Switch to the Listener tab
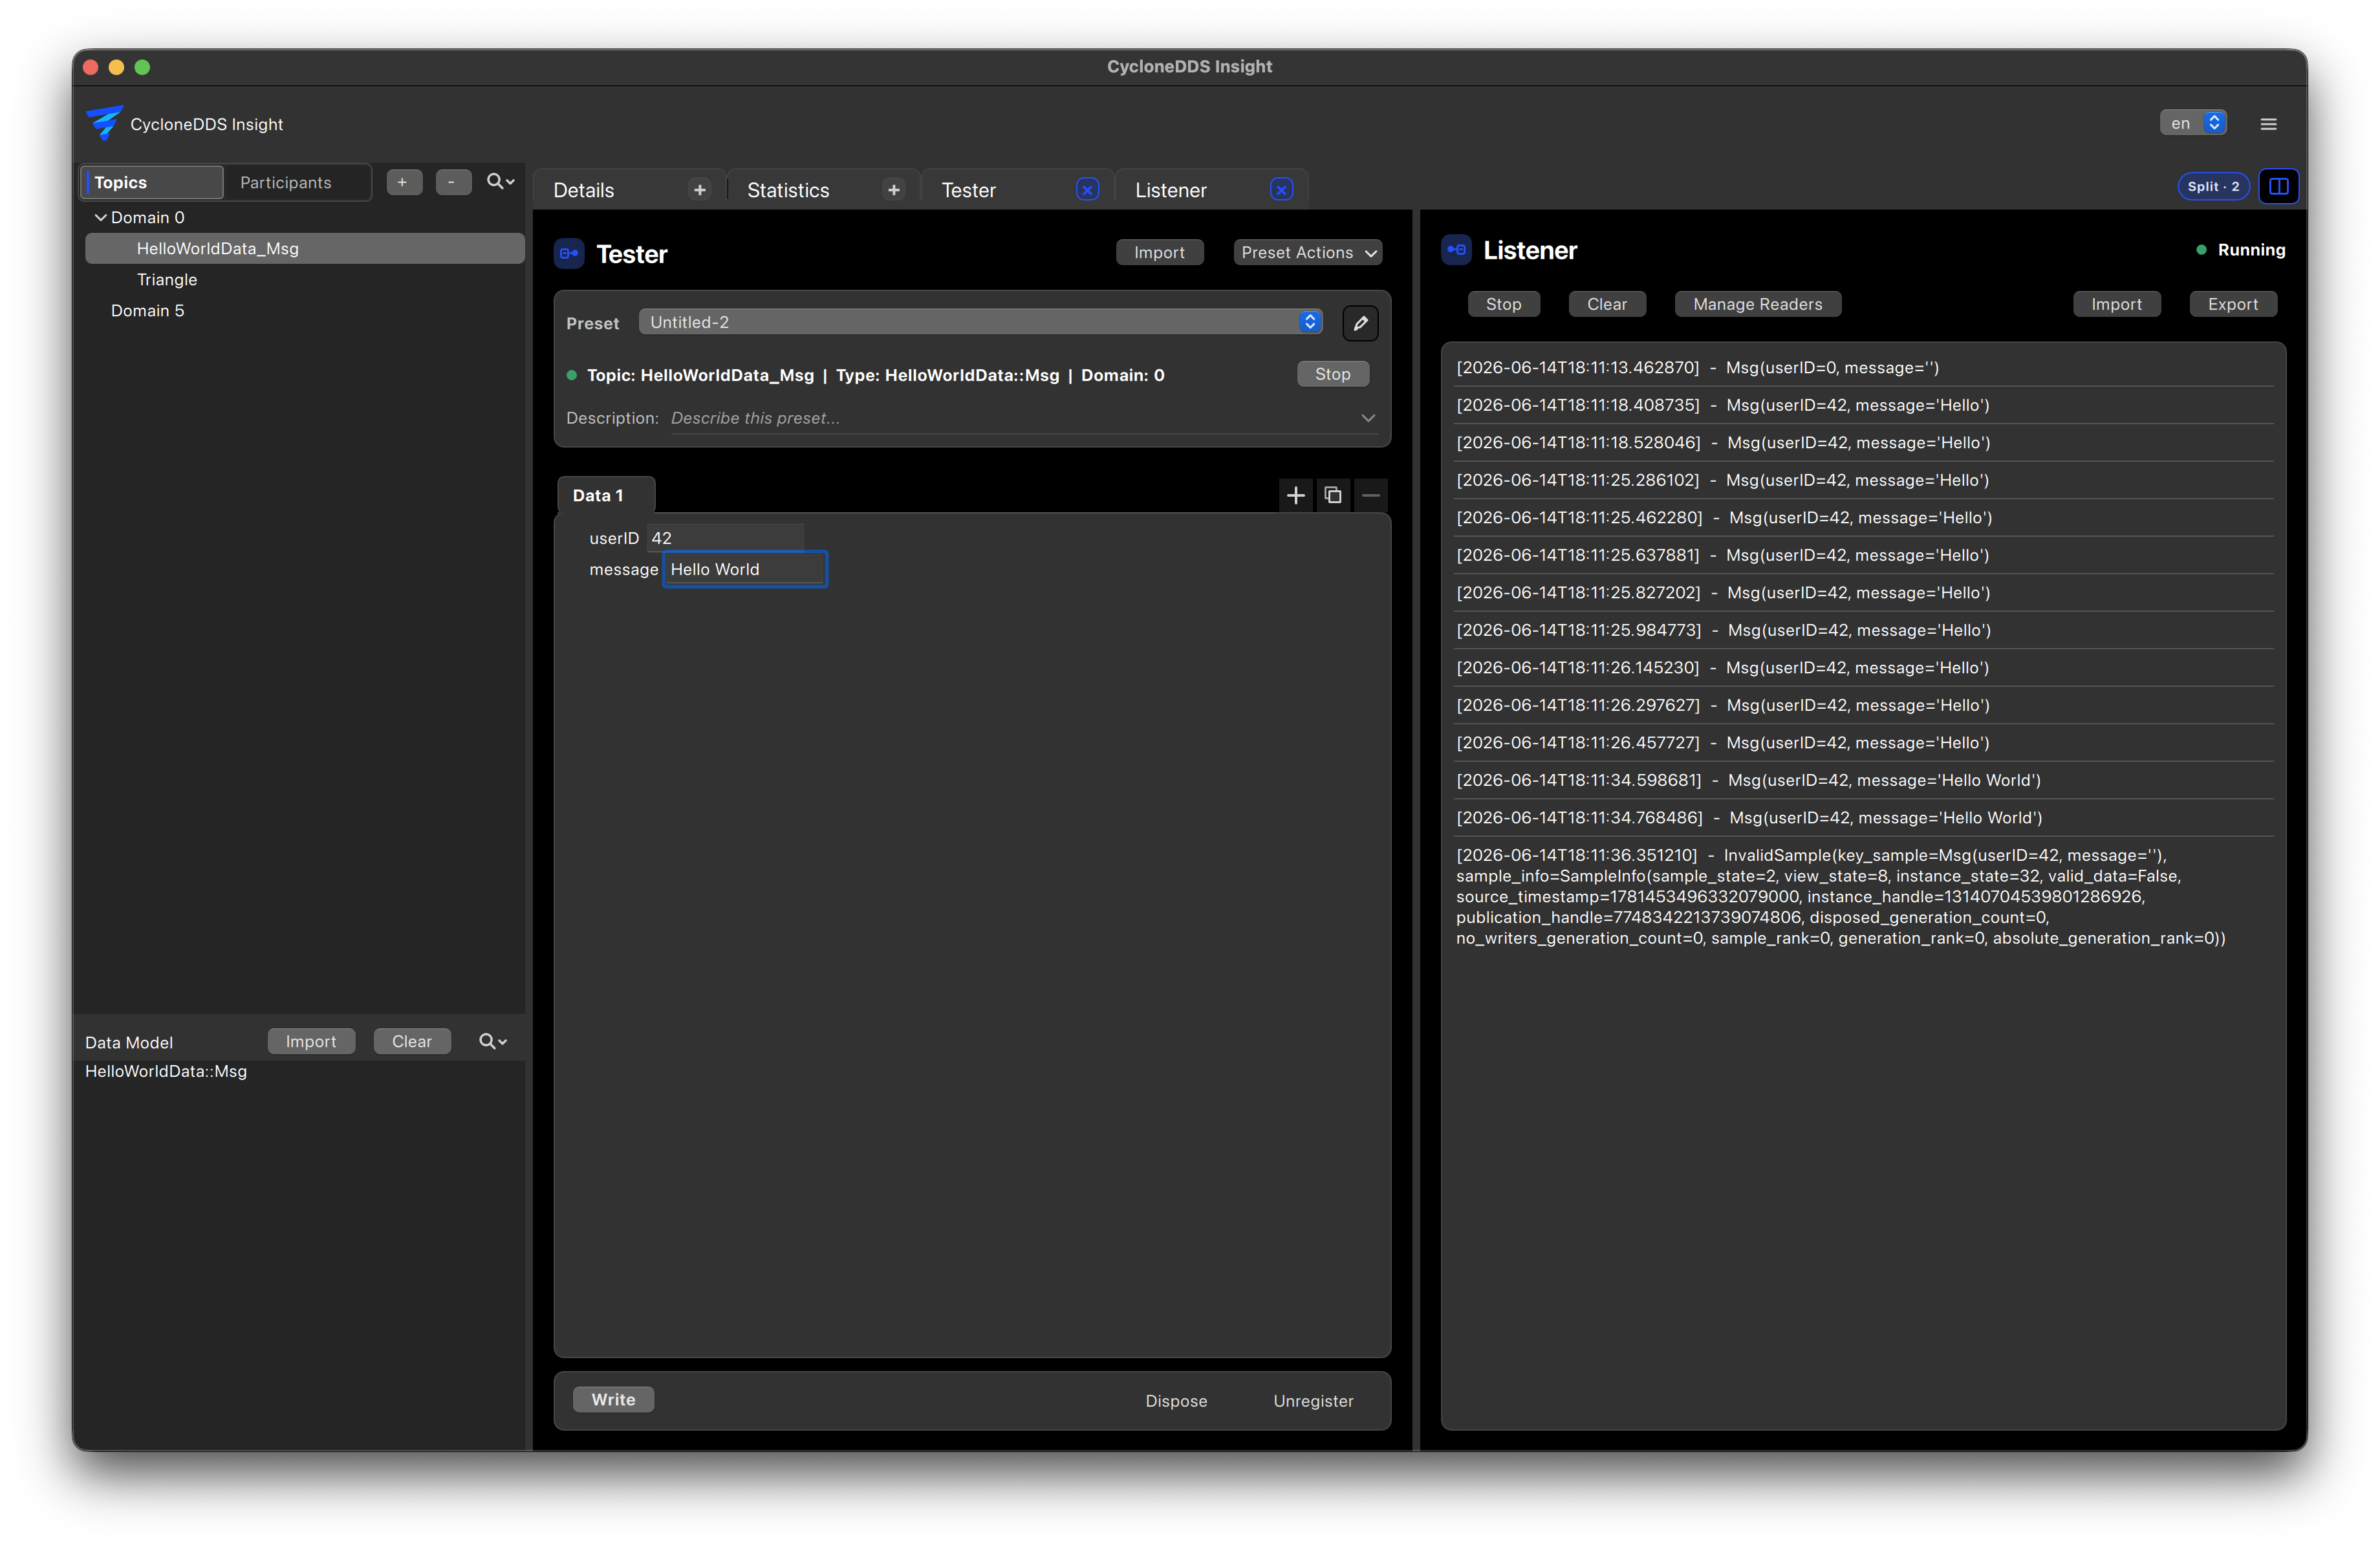The height and width of the screenshot is (1547, 2380). [x=1170, y=190]
